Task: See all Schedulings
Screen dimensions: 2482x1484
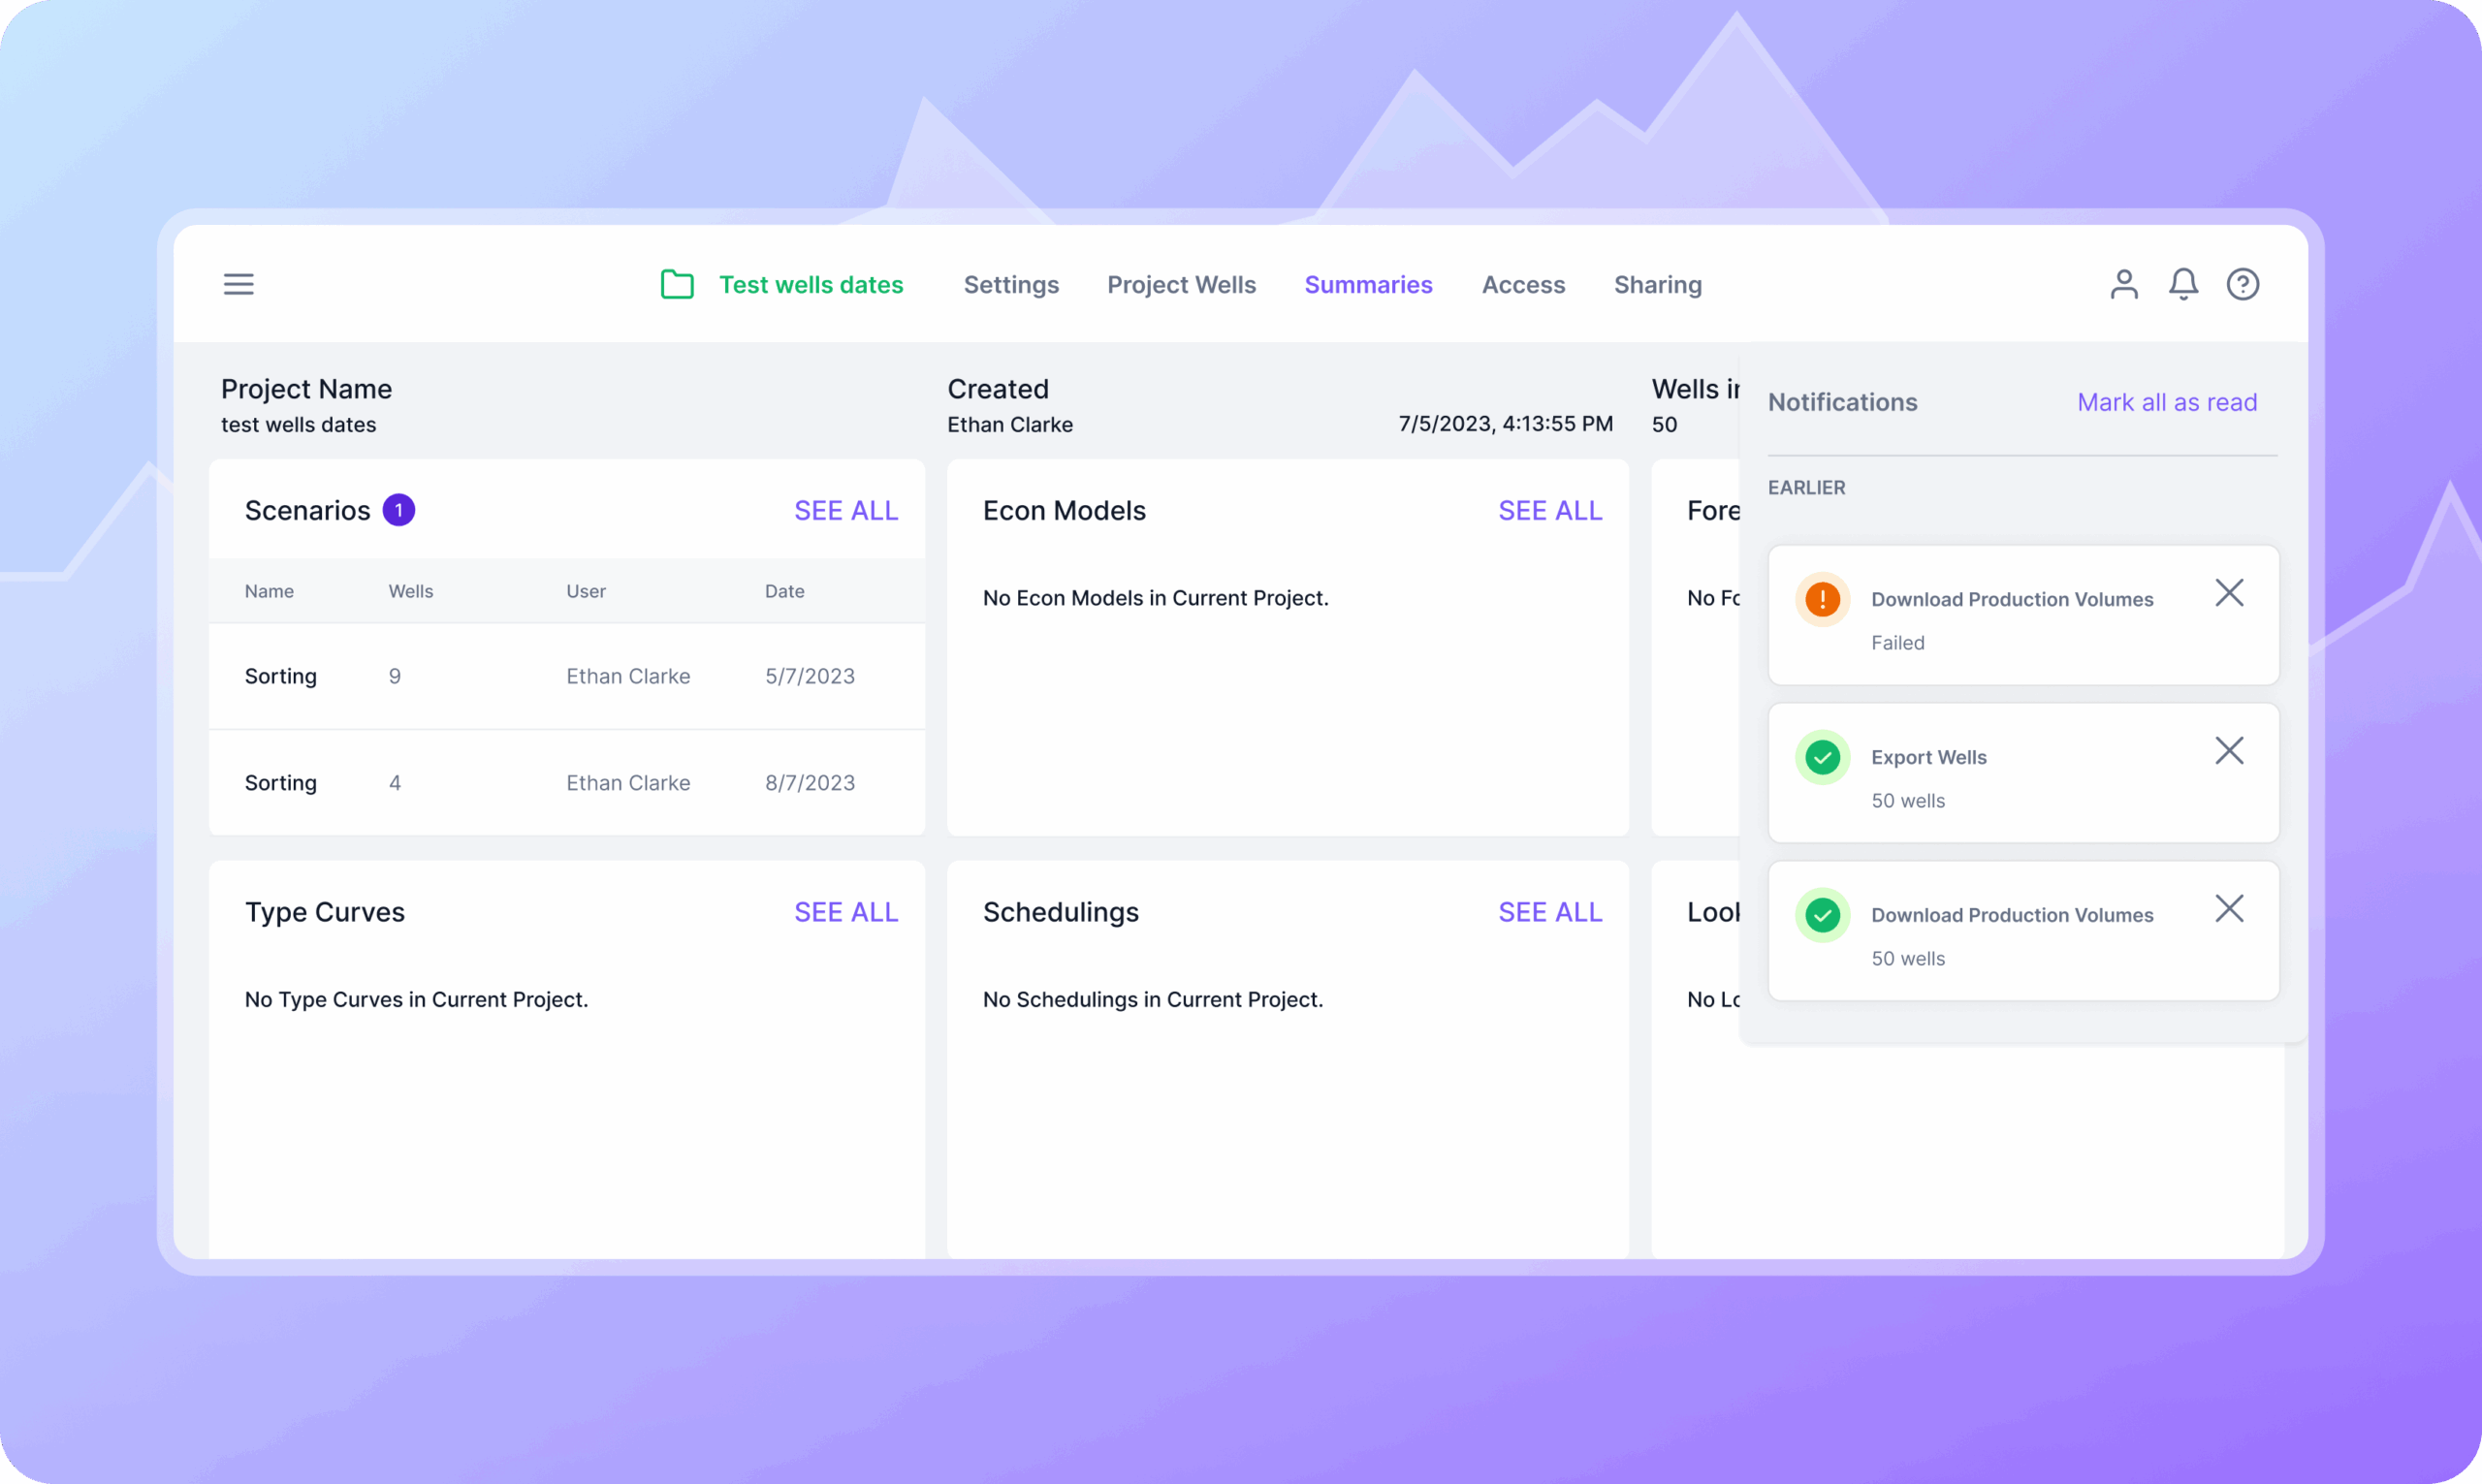Action: pyautogui.click(x=1550, y=912)
